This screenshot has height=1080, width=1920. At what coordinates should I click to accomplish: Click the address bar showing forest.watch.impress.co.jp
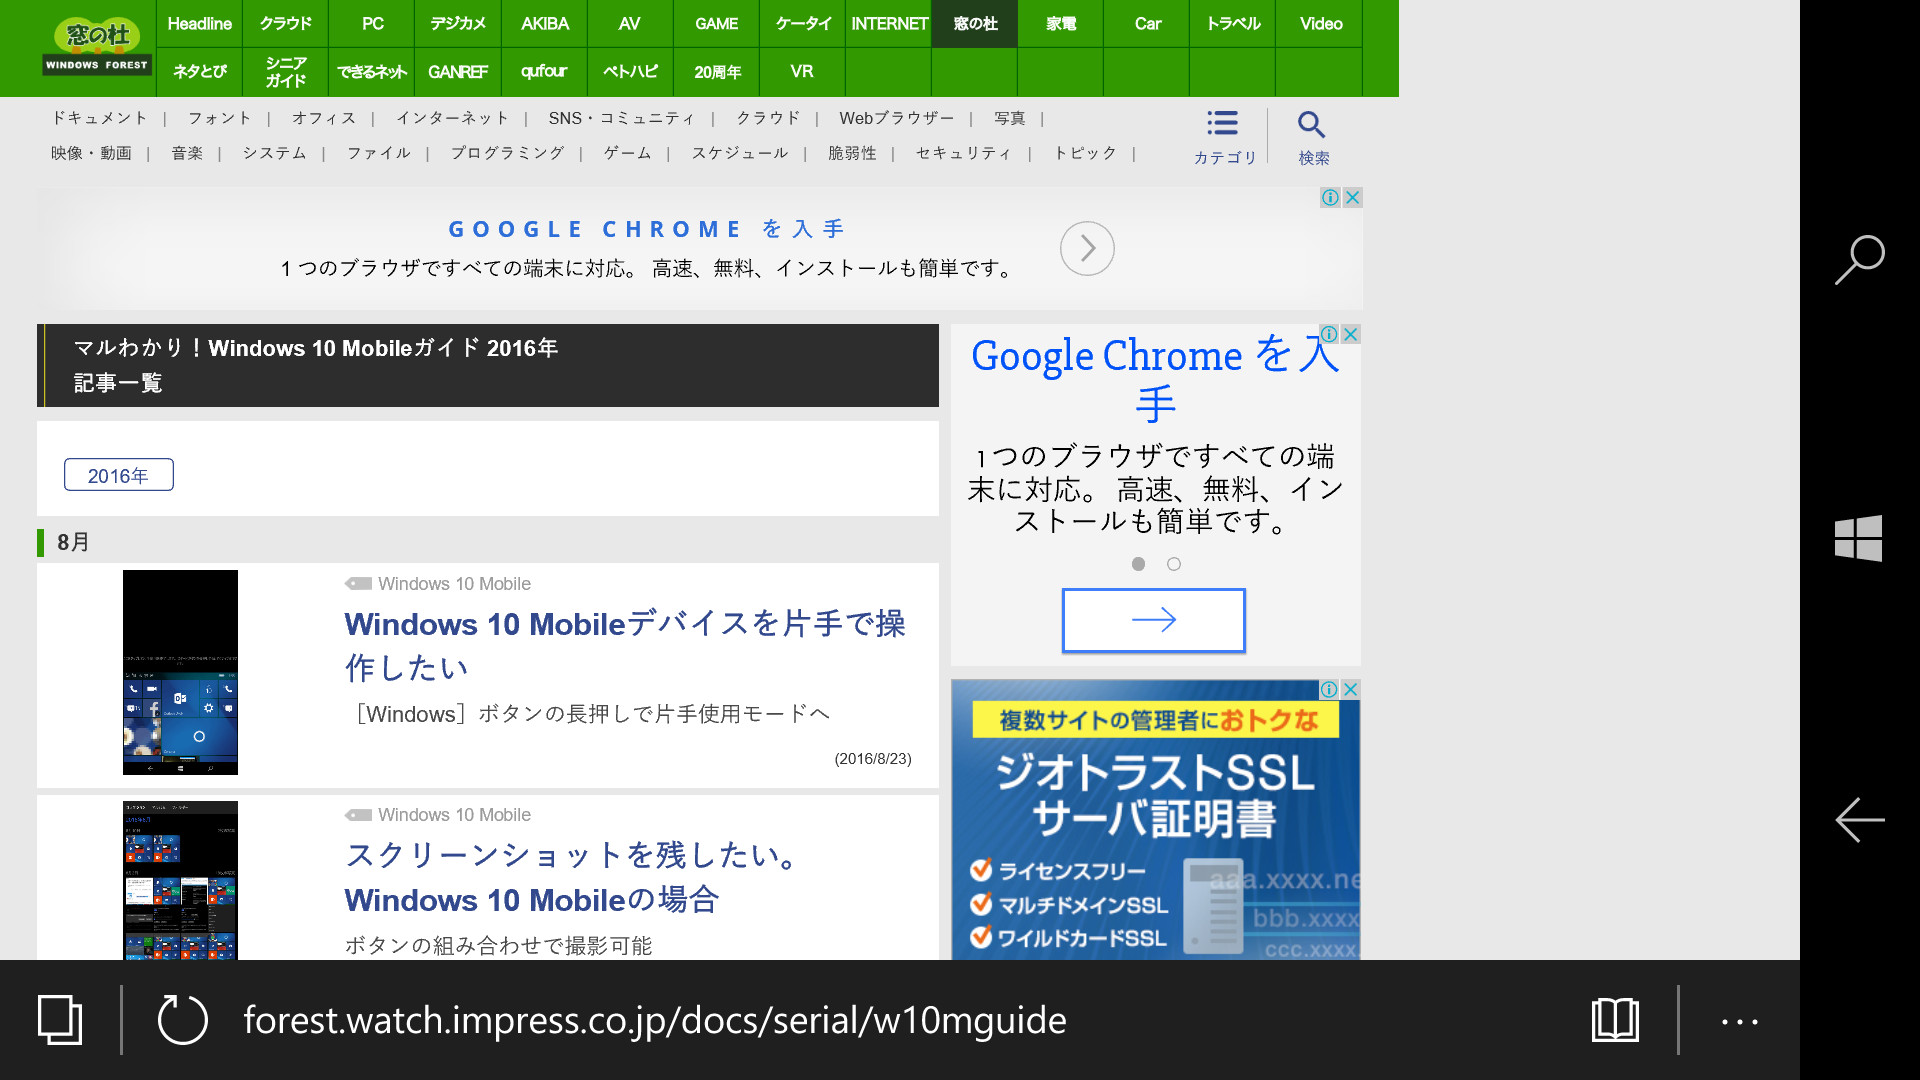[x=654, y=1020]
